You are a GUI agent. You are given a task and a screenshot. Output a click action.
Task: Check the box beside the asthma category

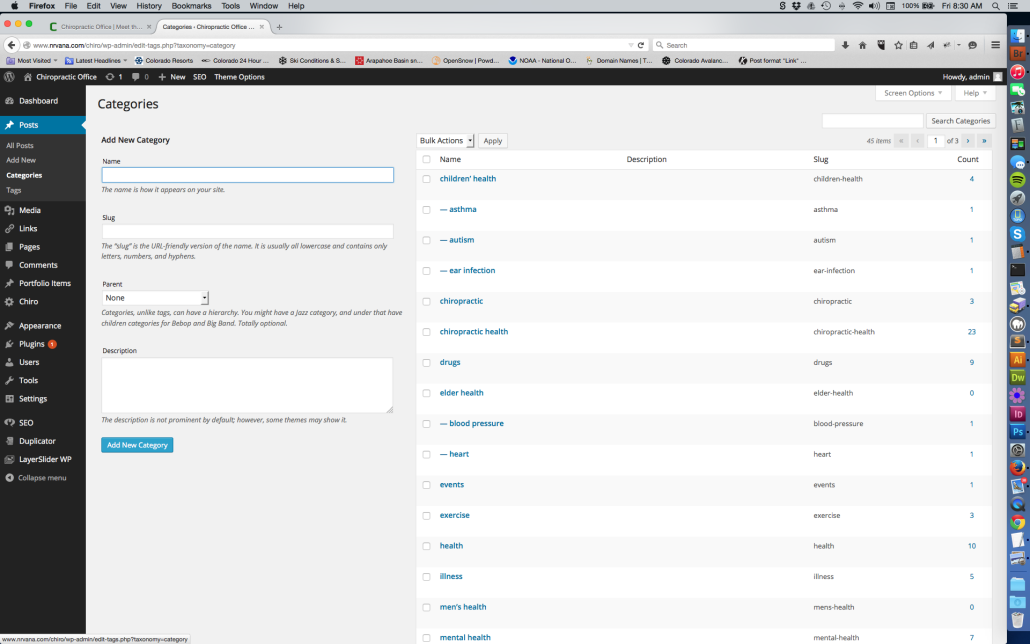pyautogui.click(x=426, y=210)
